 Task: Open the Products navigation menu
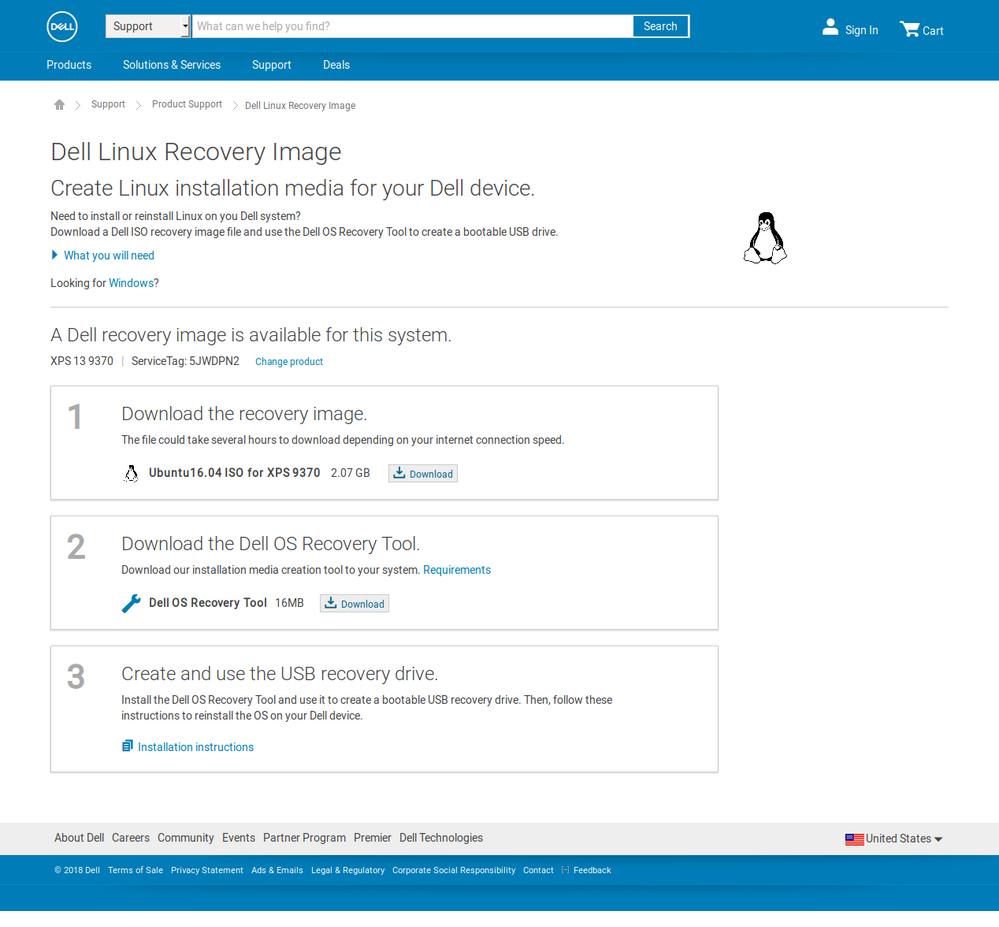click(x=68, y=64)
